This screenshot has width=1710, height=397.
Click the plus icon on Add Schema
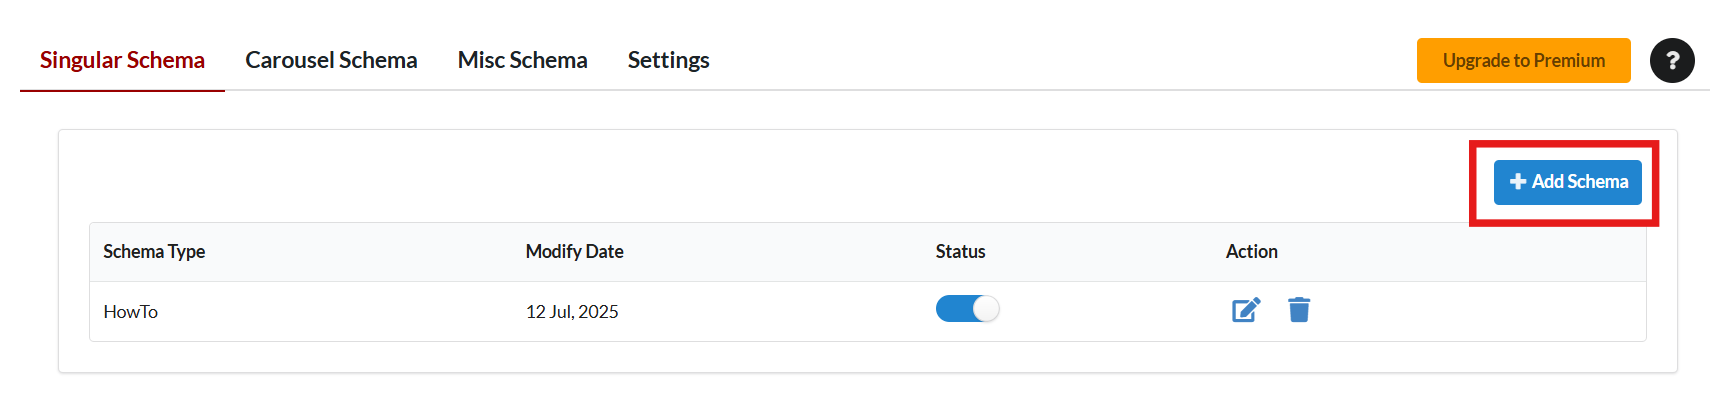1518,182
